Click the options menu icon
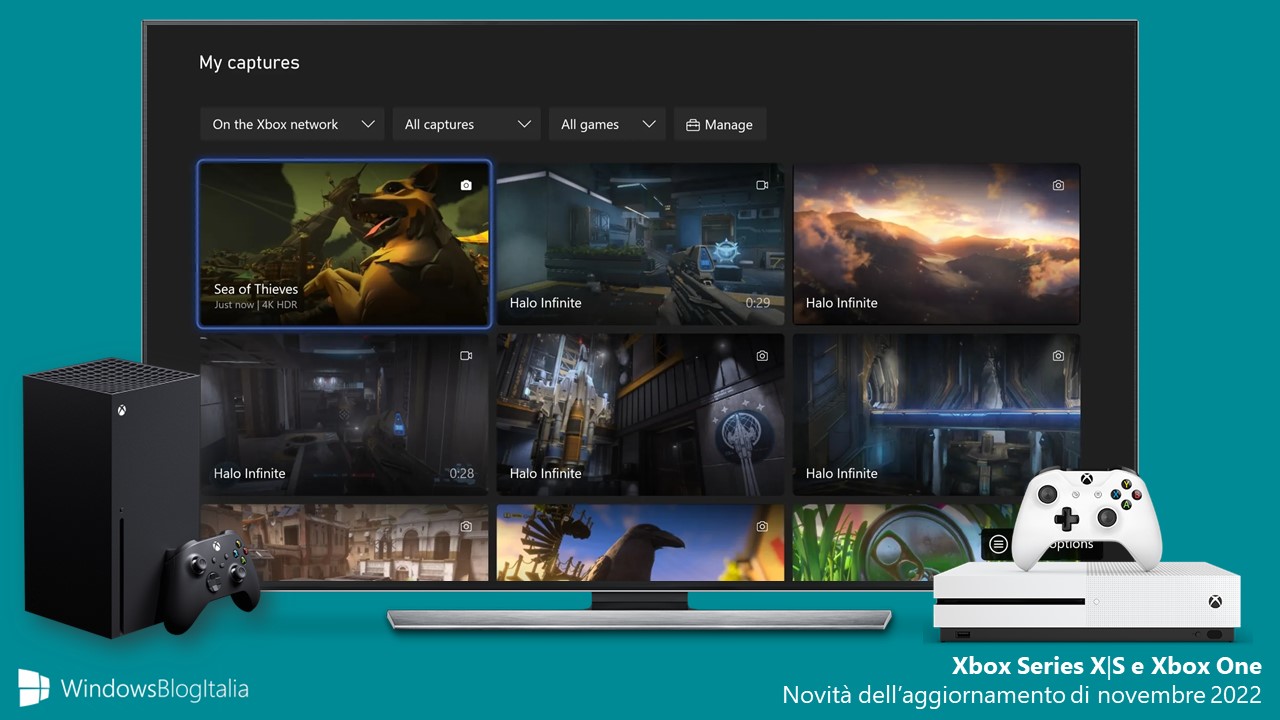 click(997, 544)
